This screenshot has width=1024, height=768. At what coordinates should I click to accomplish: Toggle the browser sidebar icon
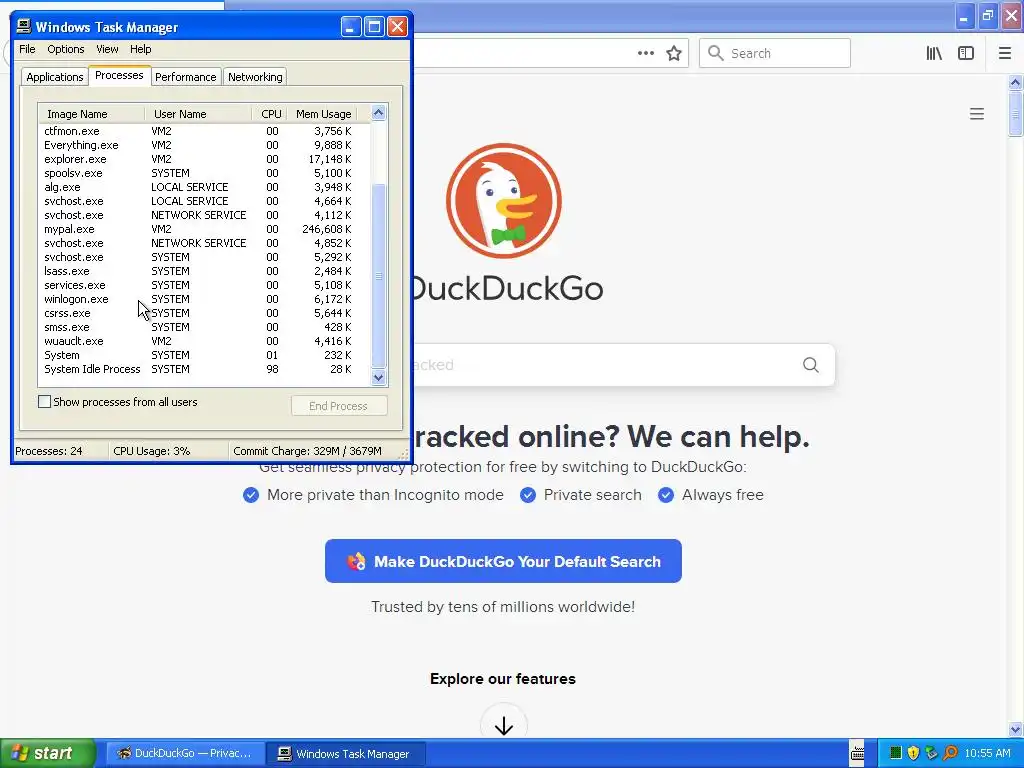(x=966, y=54)
